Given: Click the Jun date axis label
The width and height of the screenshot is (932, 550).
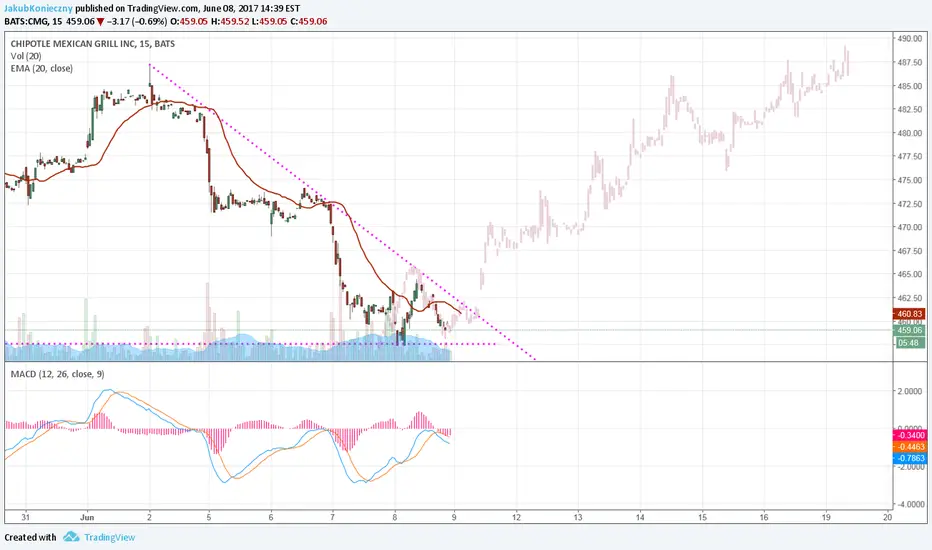Looking at the screenshot, I should coord(87,517).
